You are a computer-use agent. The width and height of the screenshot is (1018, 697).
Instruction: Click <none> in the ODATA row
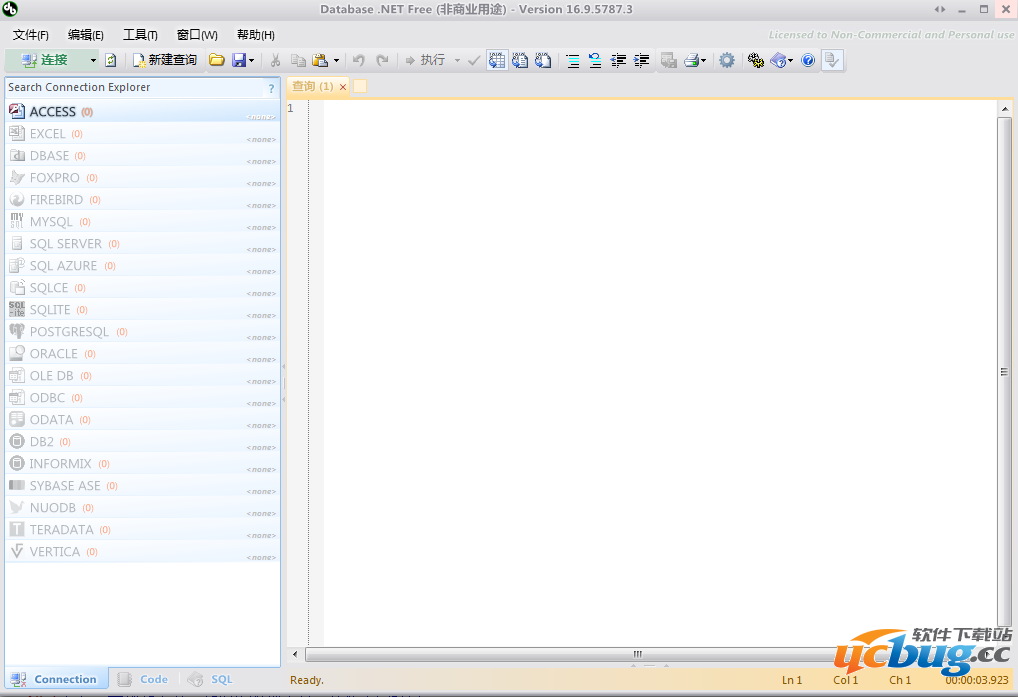[261, 426]
